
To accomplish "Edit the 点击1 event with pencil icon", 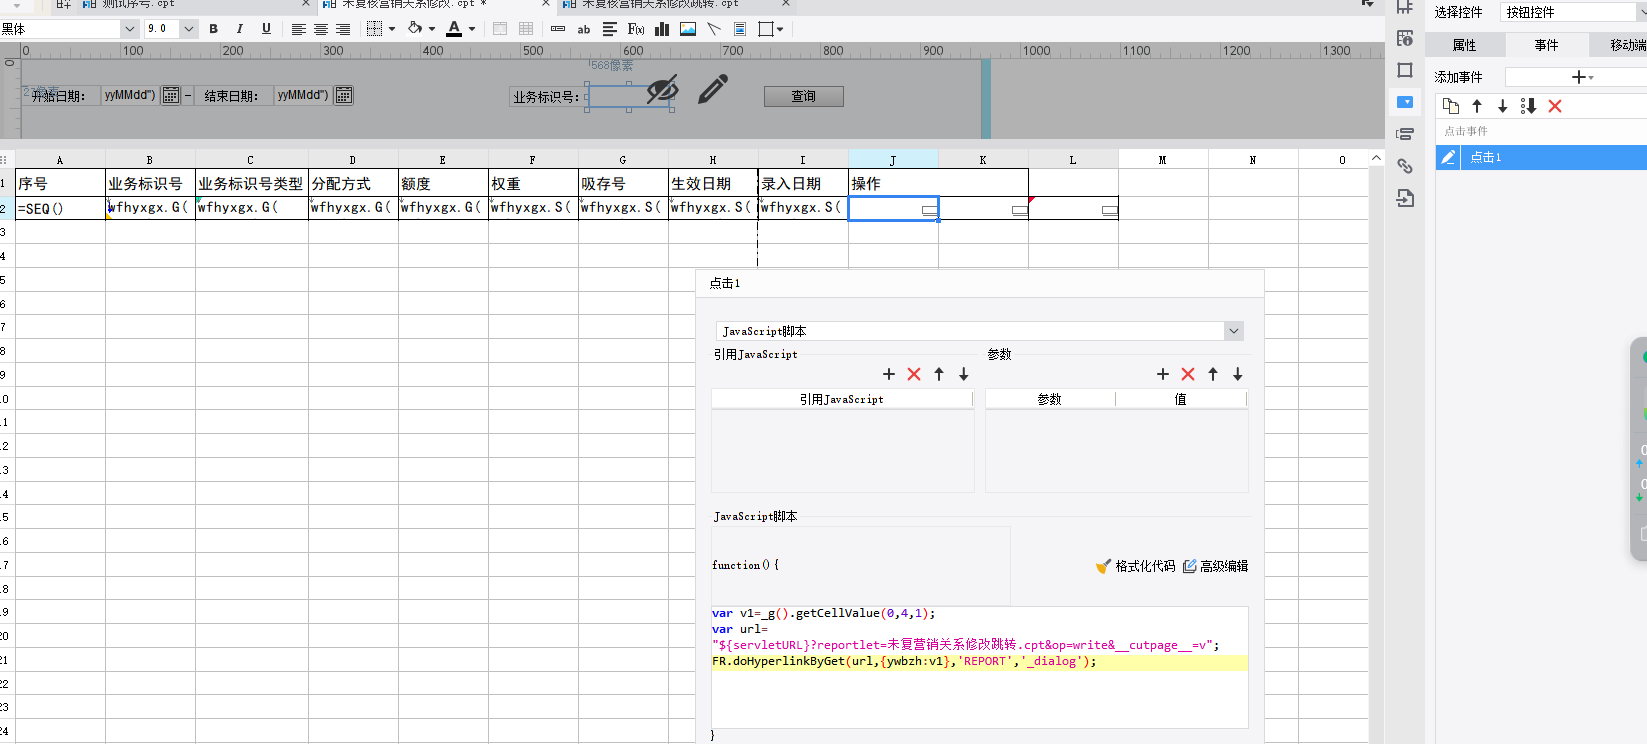I will (1448, 157).
